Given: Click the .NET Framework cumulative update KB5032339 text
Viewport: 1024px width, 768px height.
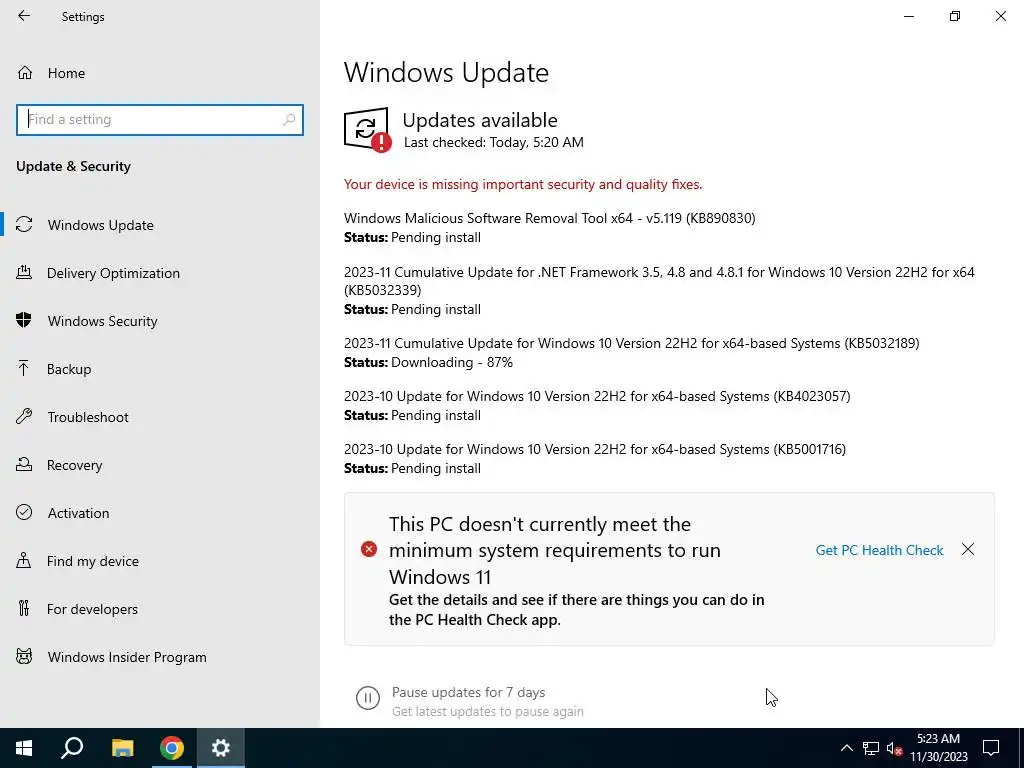Looking at the screenshot, I should (x=659, y=281).
